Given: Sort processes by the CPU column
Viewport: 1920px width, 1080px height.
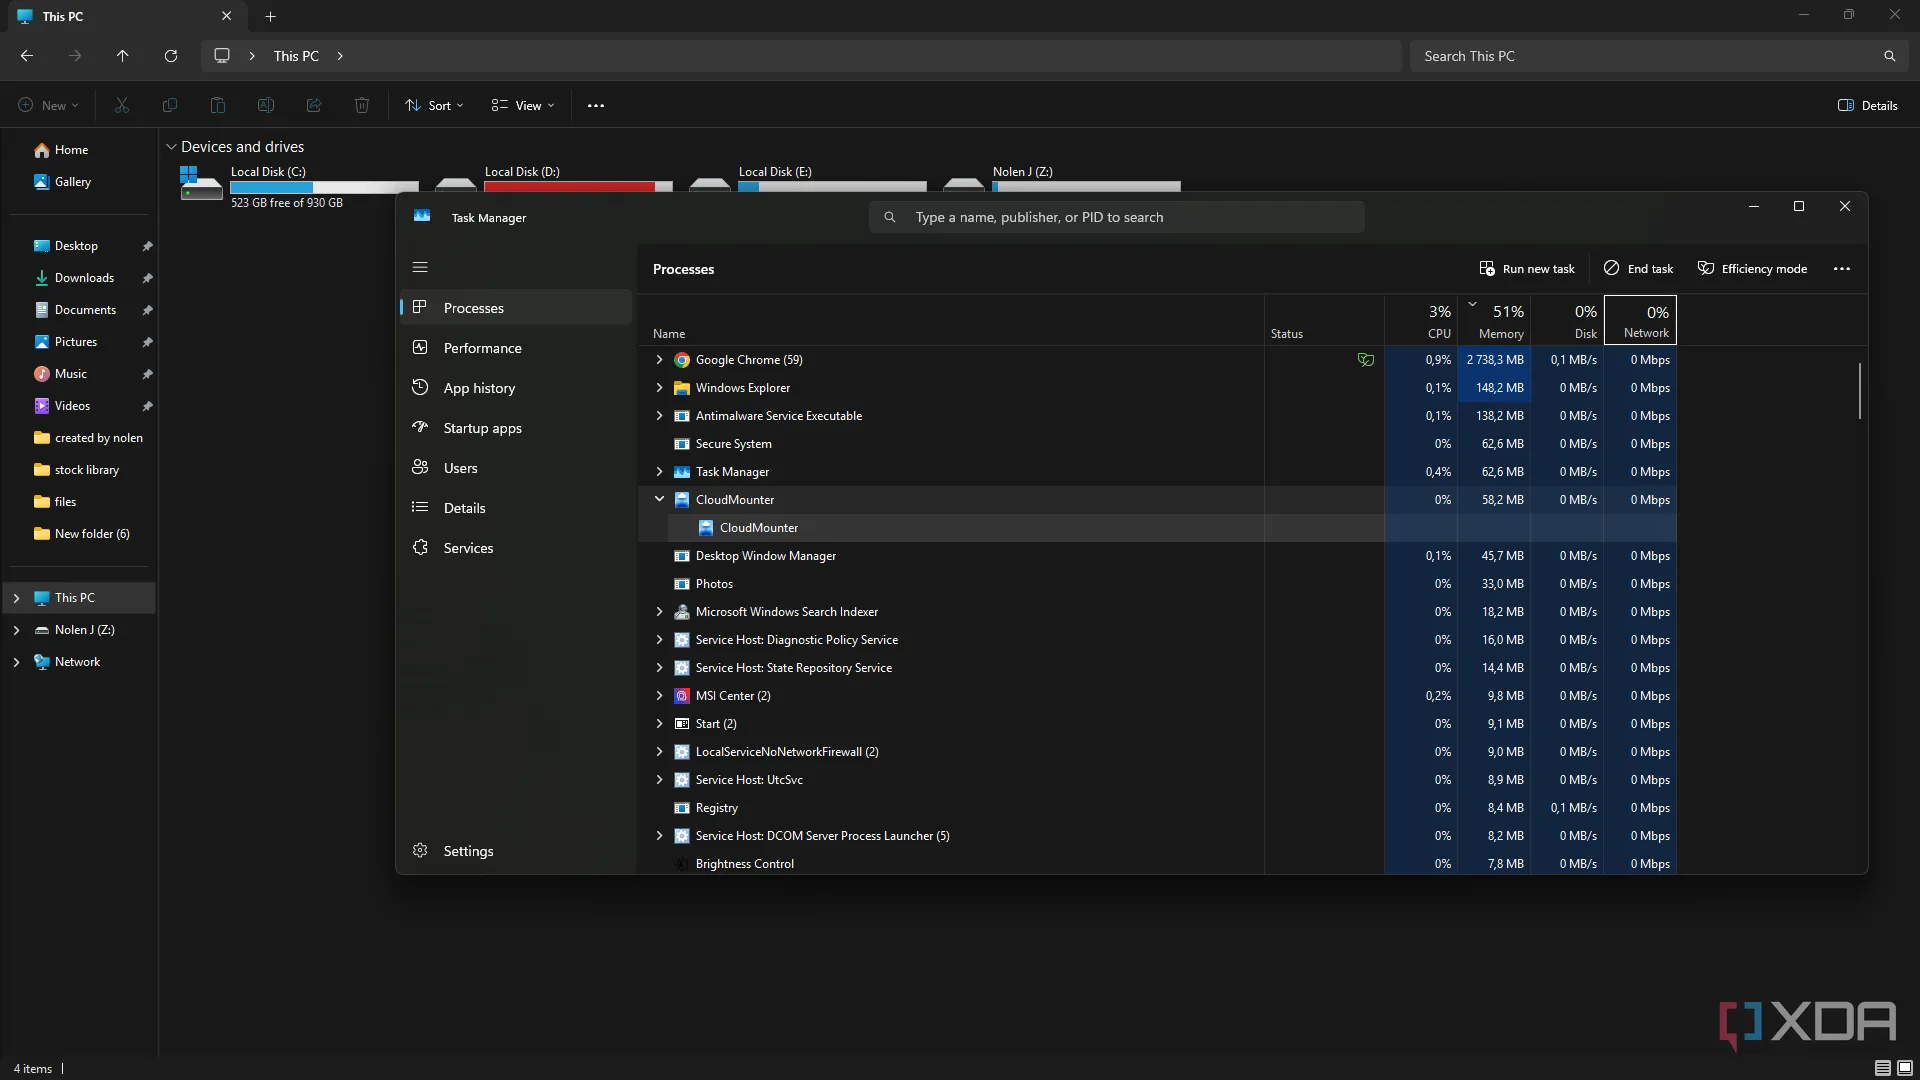Looking at the screenshot, I should (1421, 320).
